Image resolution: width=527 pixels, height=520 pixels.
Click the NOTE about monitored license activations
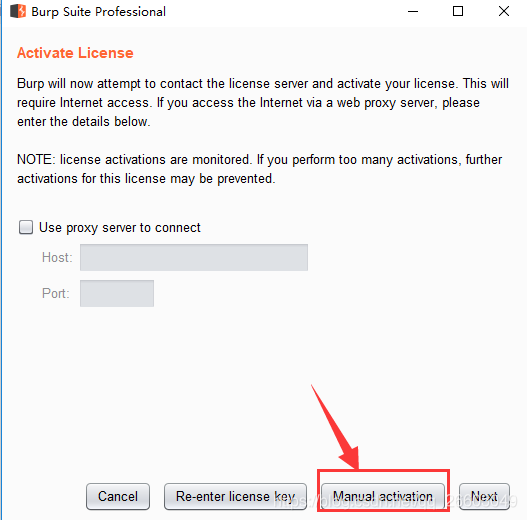[259, 169]
